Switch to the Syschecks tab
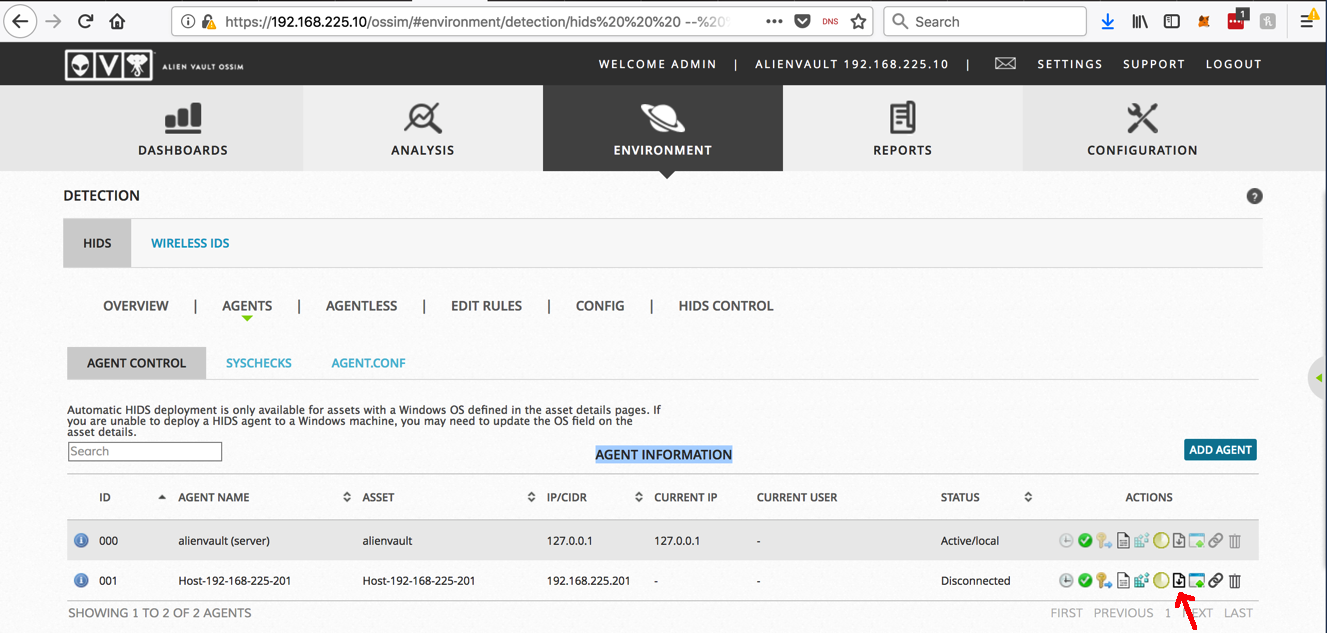The image size is (1327, 633). click(x=259, y=363)
